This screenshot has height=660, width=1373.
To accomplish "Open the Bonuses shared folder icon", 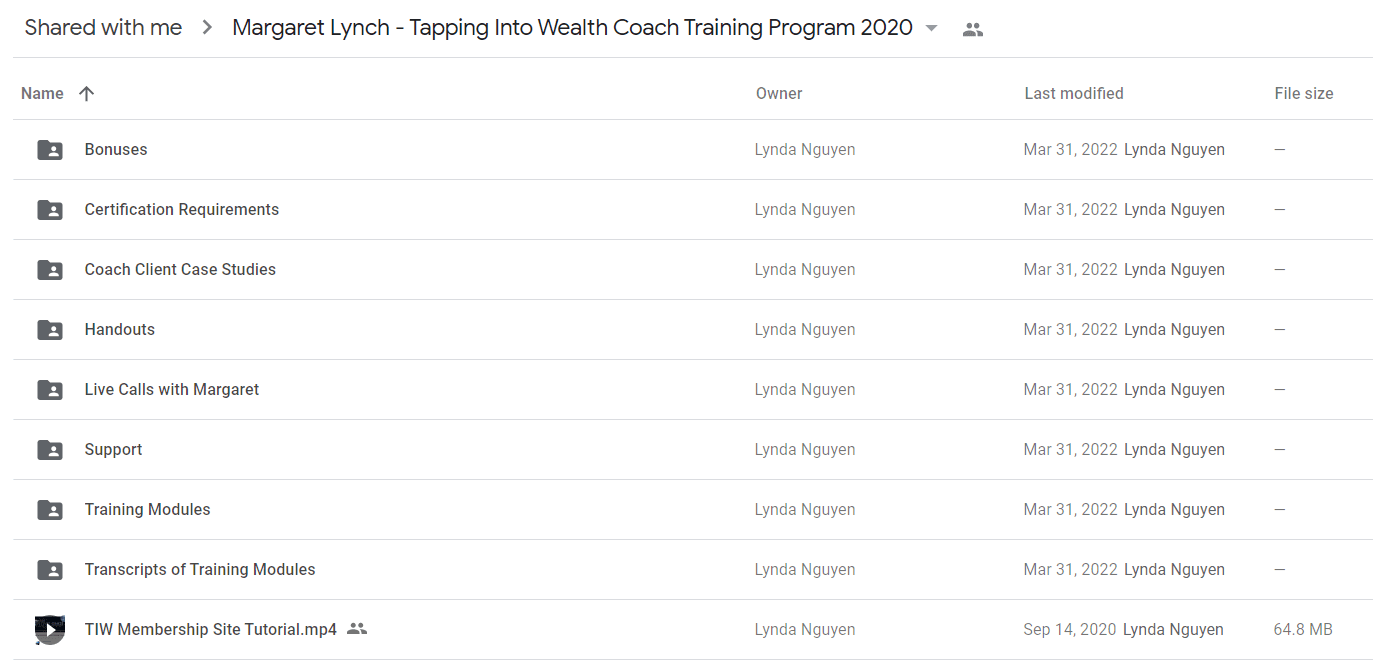I will 50,150.
